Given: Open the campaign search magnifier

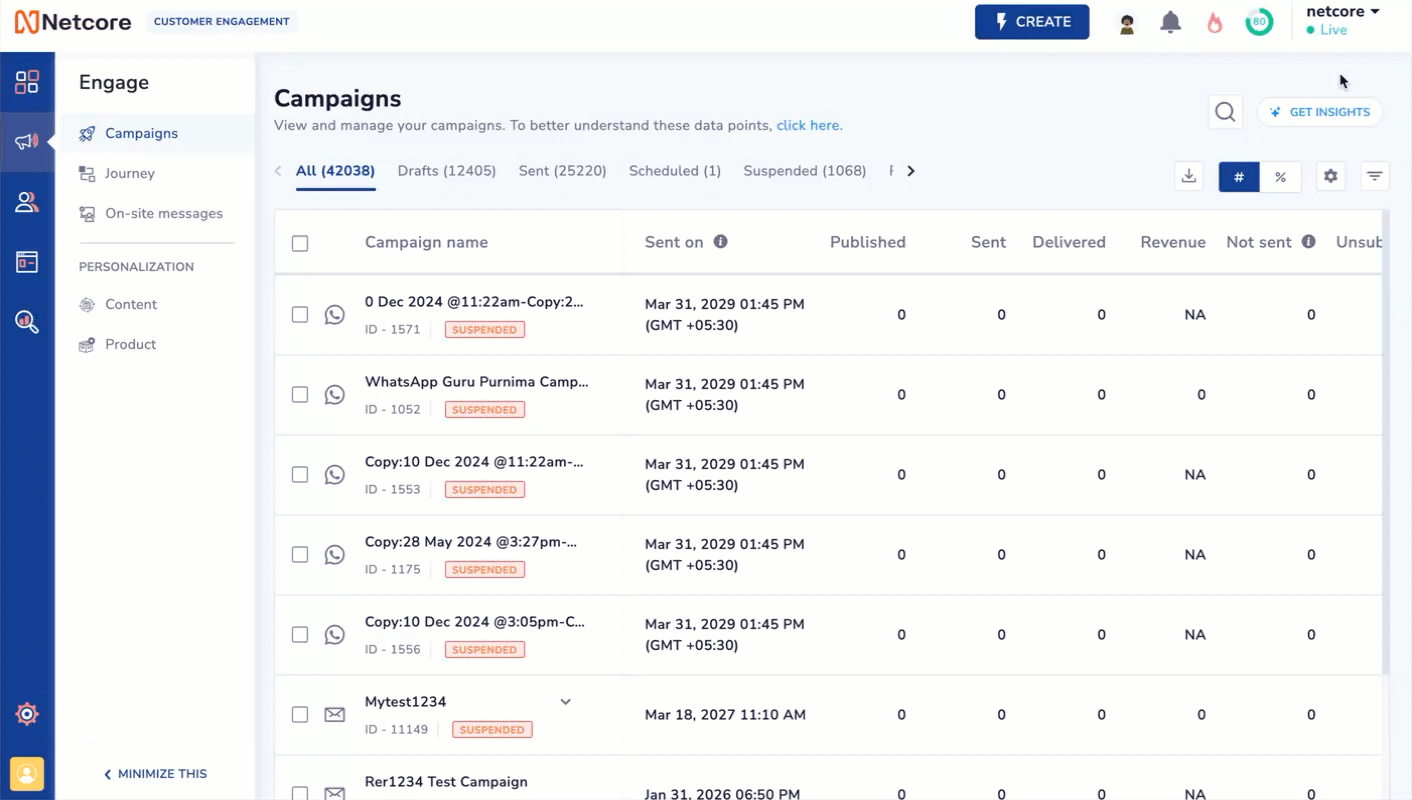Looking at the screenshot, I should [1225, 112].
